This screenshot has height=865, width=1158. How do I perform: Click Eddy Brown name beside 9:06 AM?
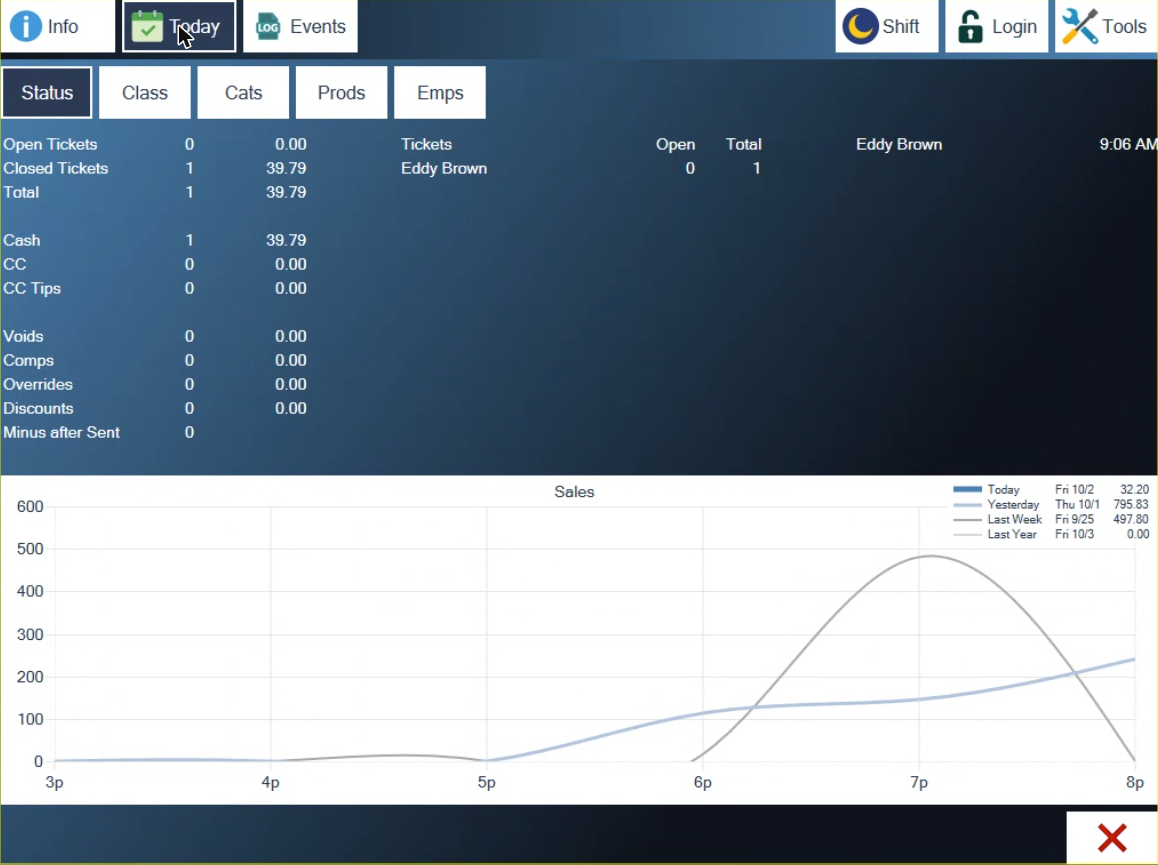pyautogui.click(x=899, y=144)
